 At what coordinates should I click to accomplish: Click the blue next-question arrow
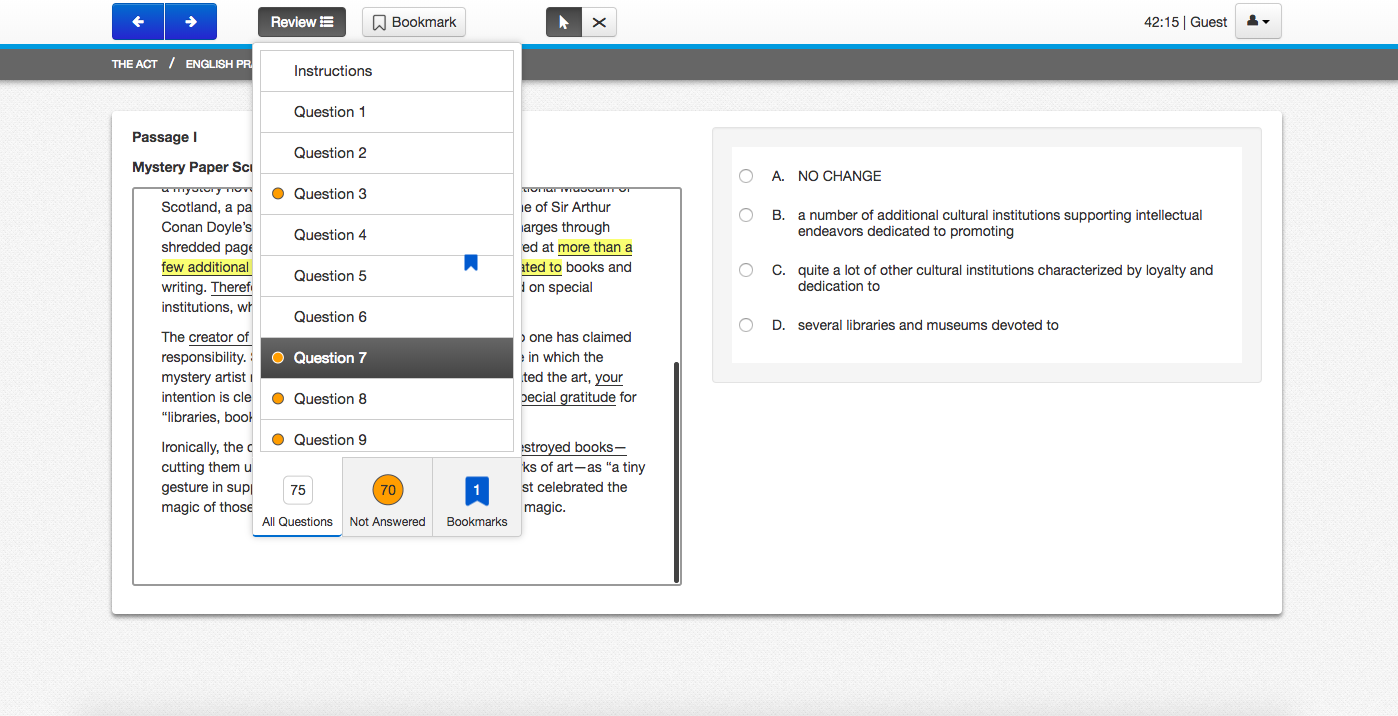[190, 21]
